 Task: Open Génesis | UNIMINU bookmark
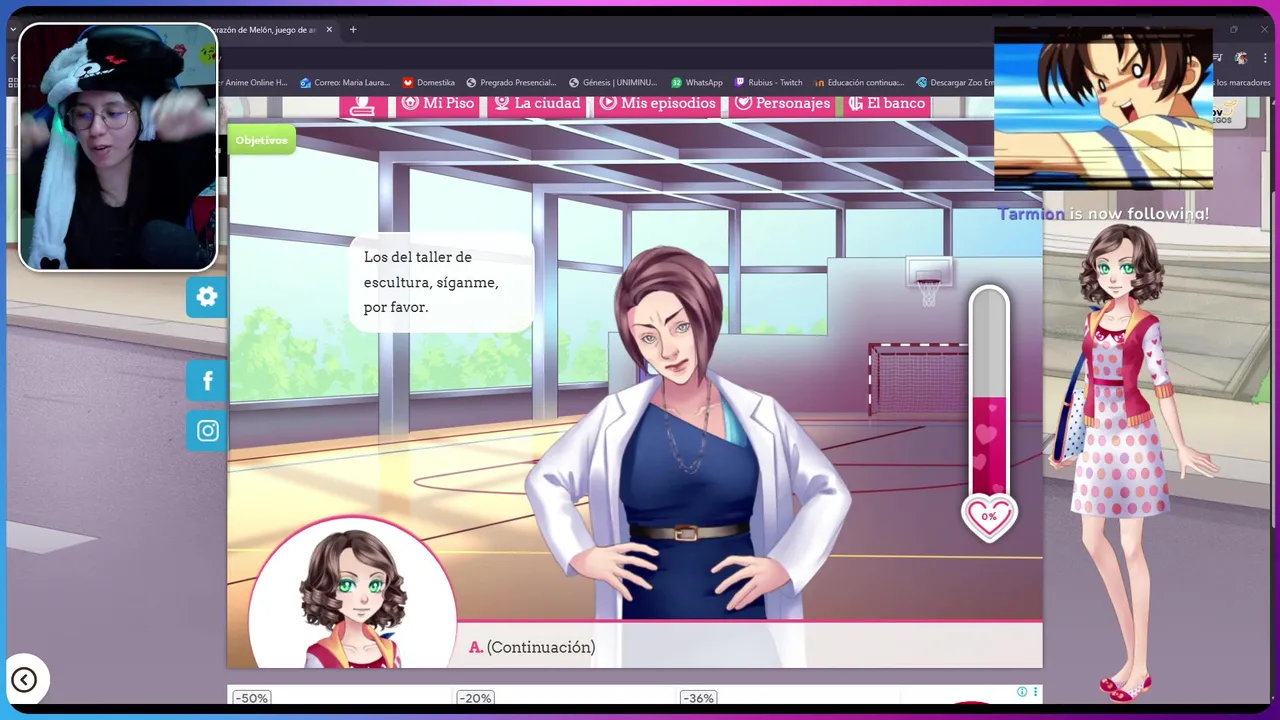(613, 83)
